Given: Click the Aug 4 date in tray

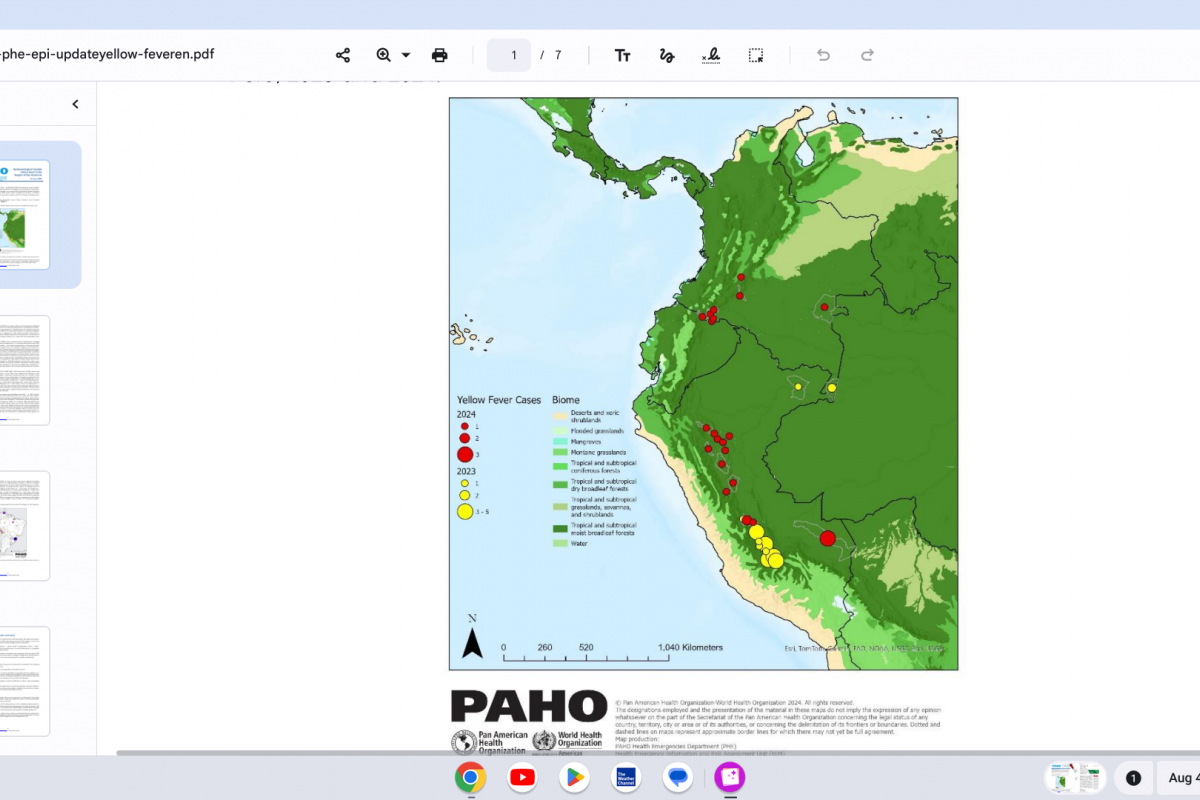Looking at the screenshot, I should [x=1180, y=778].
